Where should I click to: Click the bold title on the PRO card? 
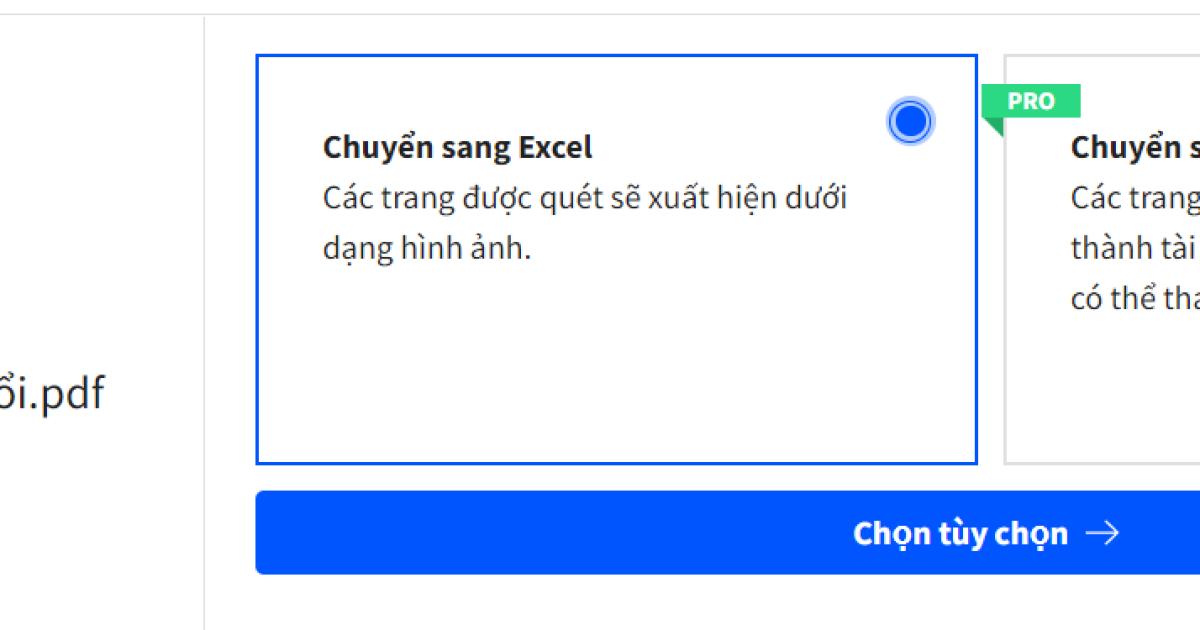(x=1133, y=147)
